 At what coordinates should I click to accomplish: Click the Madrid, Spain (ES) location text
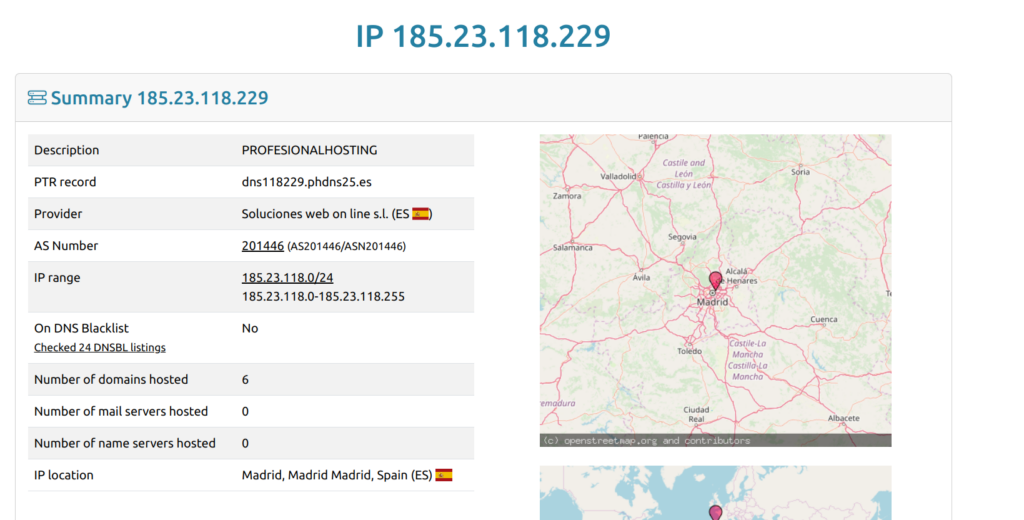[x=336, y=475]
